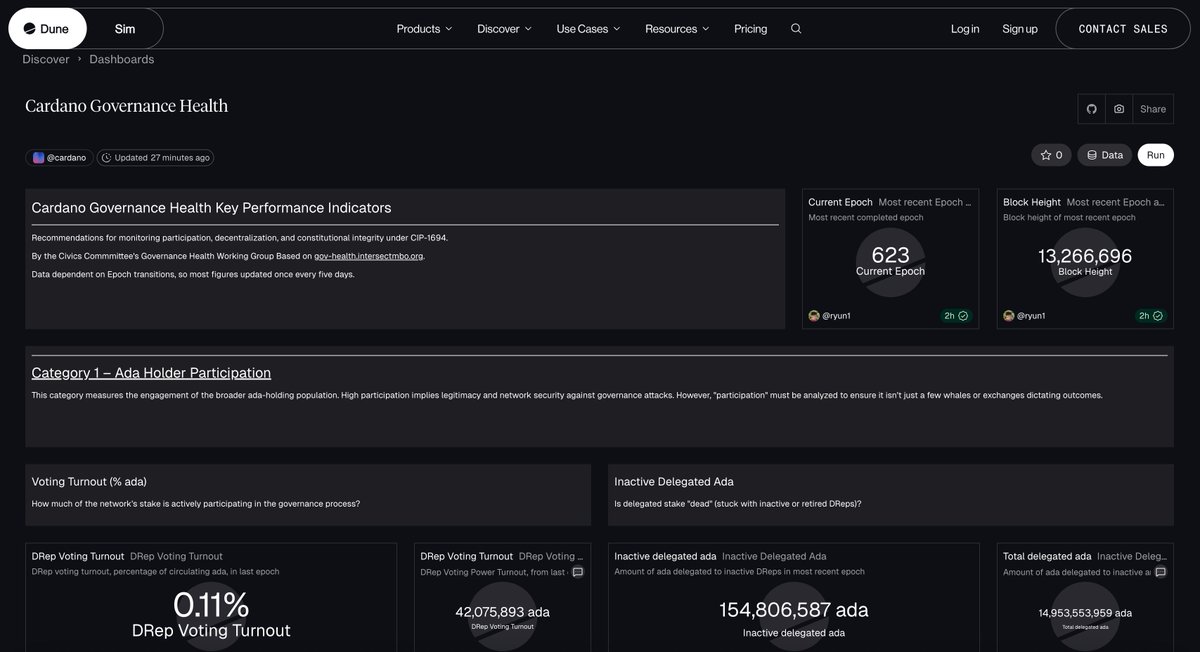The height and width of the screenshot is (652, 1200).
Task: Select the 623 Current Epoch counter
Action: coord(890,255)
